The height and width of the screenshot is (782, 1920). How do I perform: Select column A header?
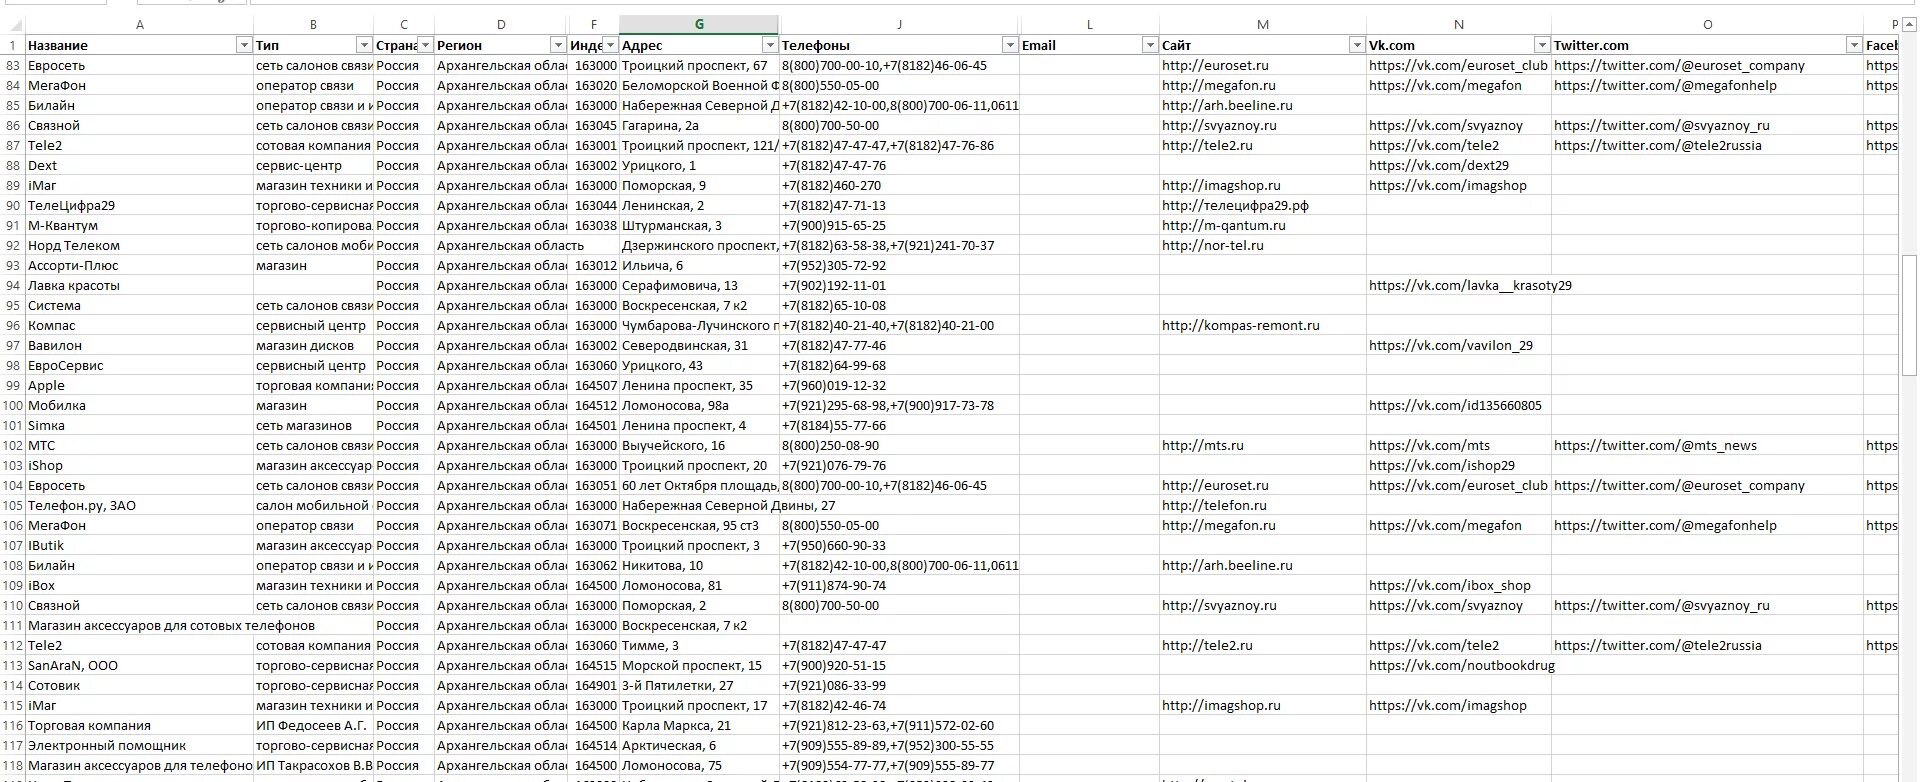[x=139, y=25]
